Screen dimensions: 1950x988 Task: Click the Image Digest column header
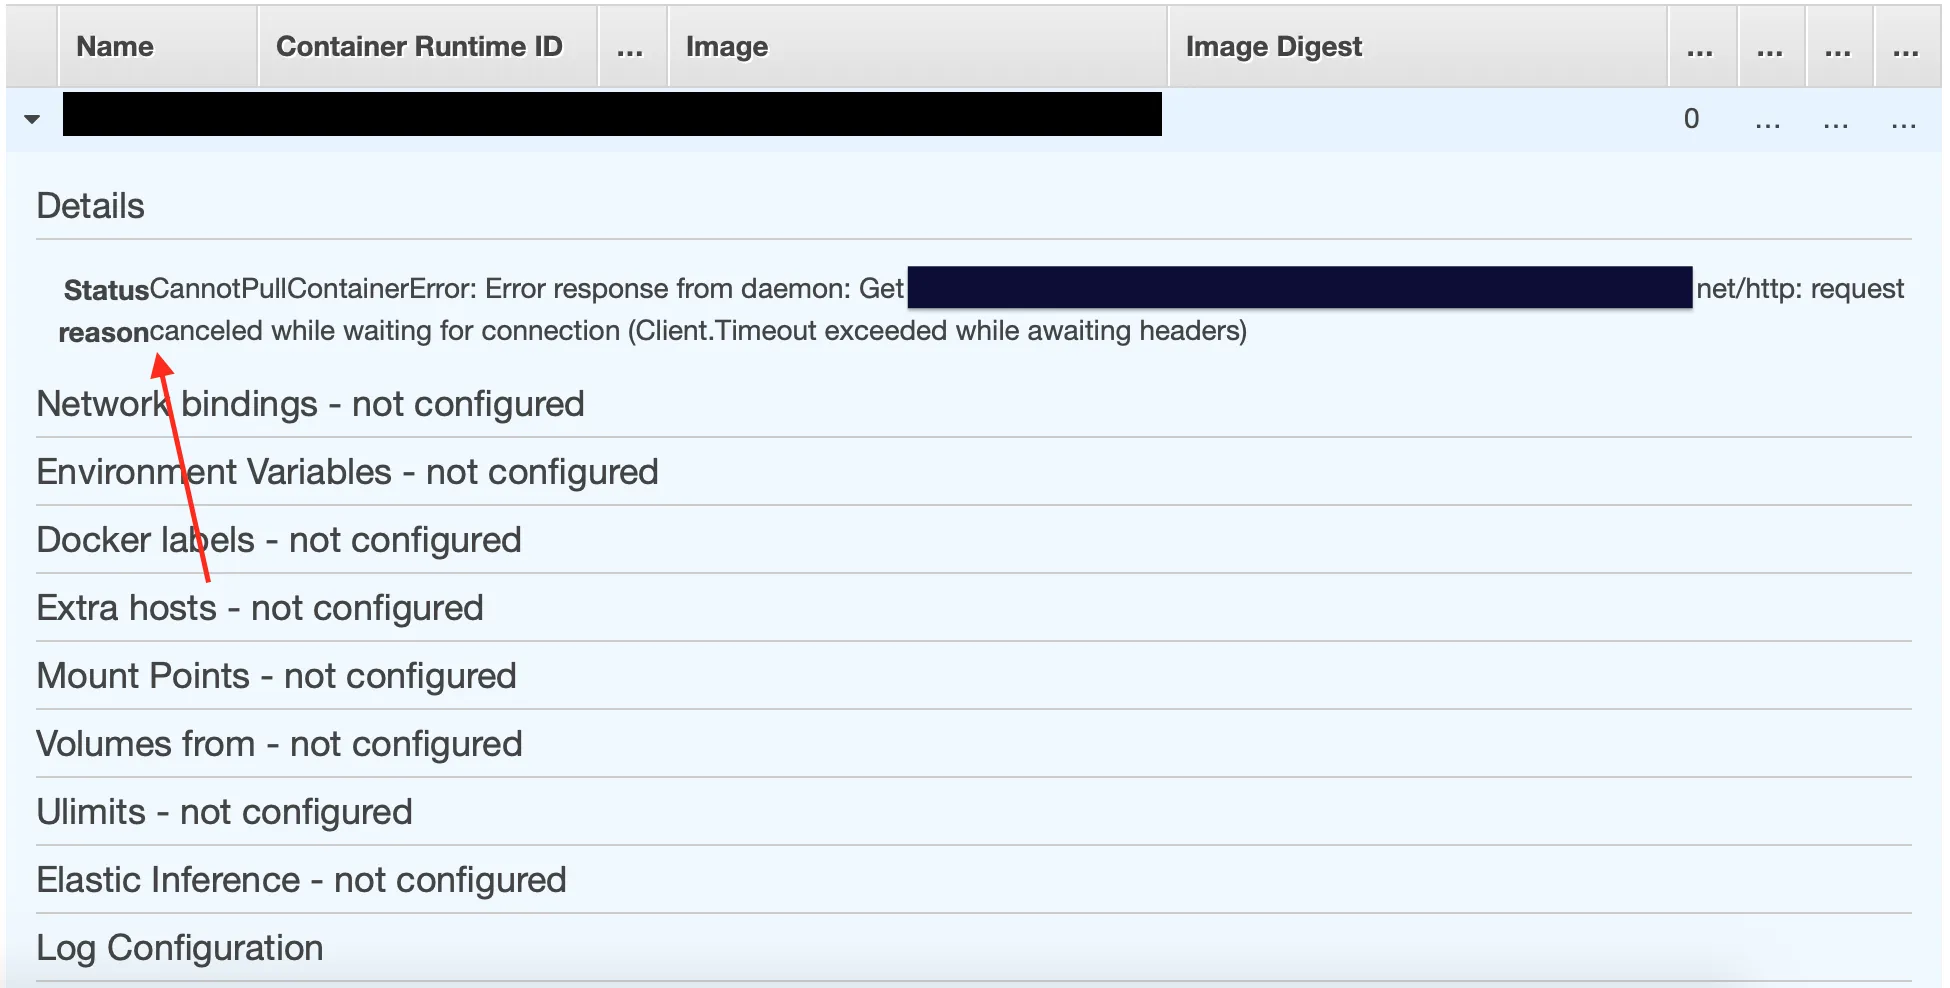click(1273, 47)
